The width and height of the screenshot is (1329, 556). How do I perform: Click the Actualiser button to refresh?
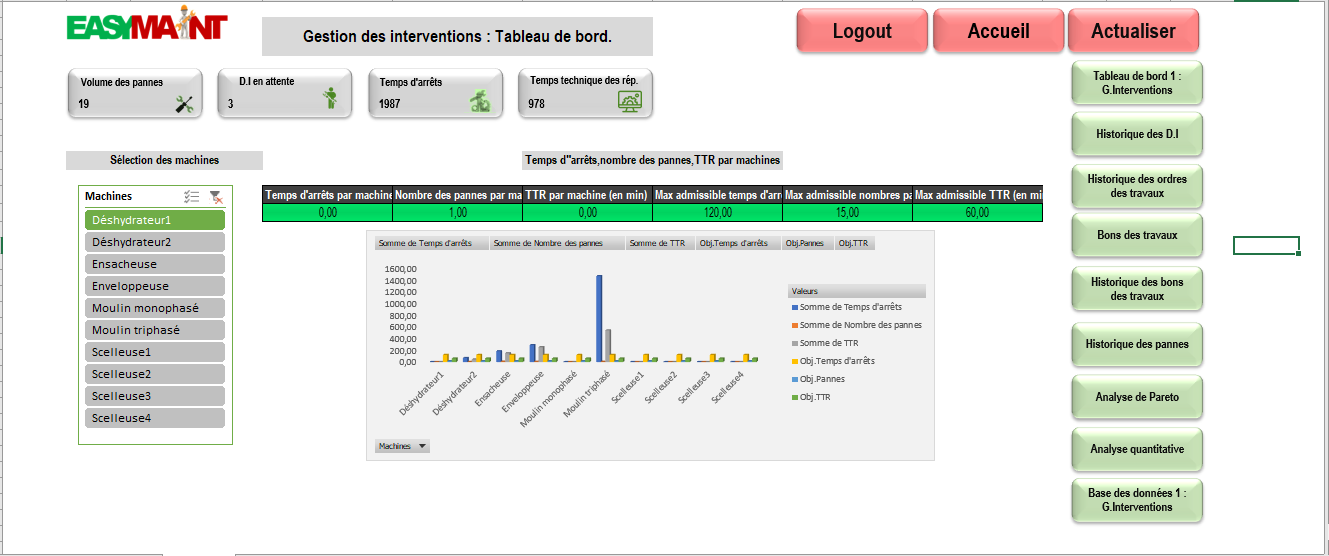click(1133, 31)
